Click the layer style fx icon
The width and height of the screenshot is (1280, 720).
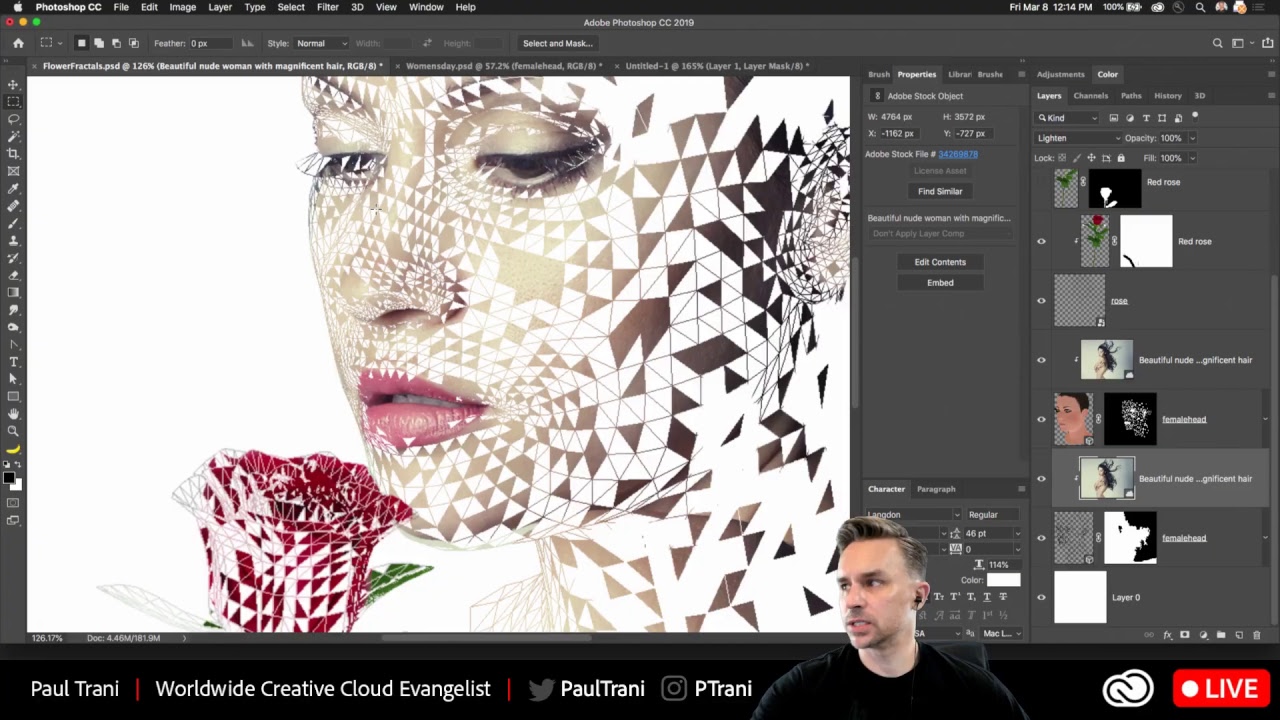1167,635
